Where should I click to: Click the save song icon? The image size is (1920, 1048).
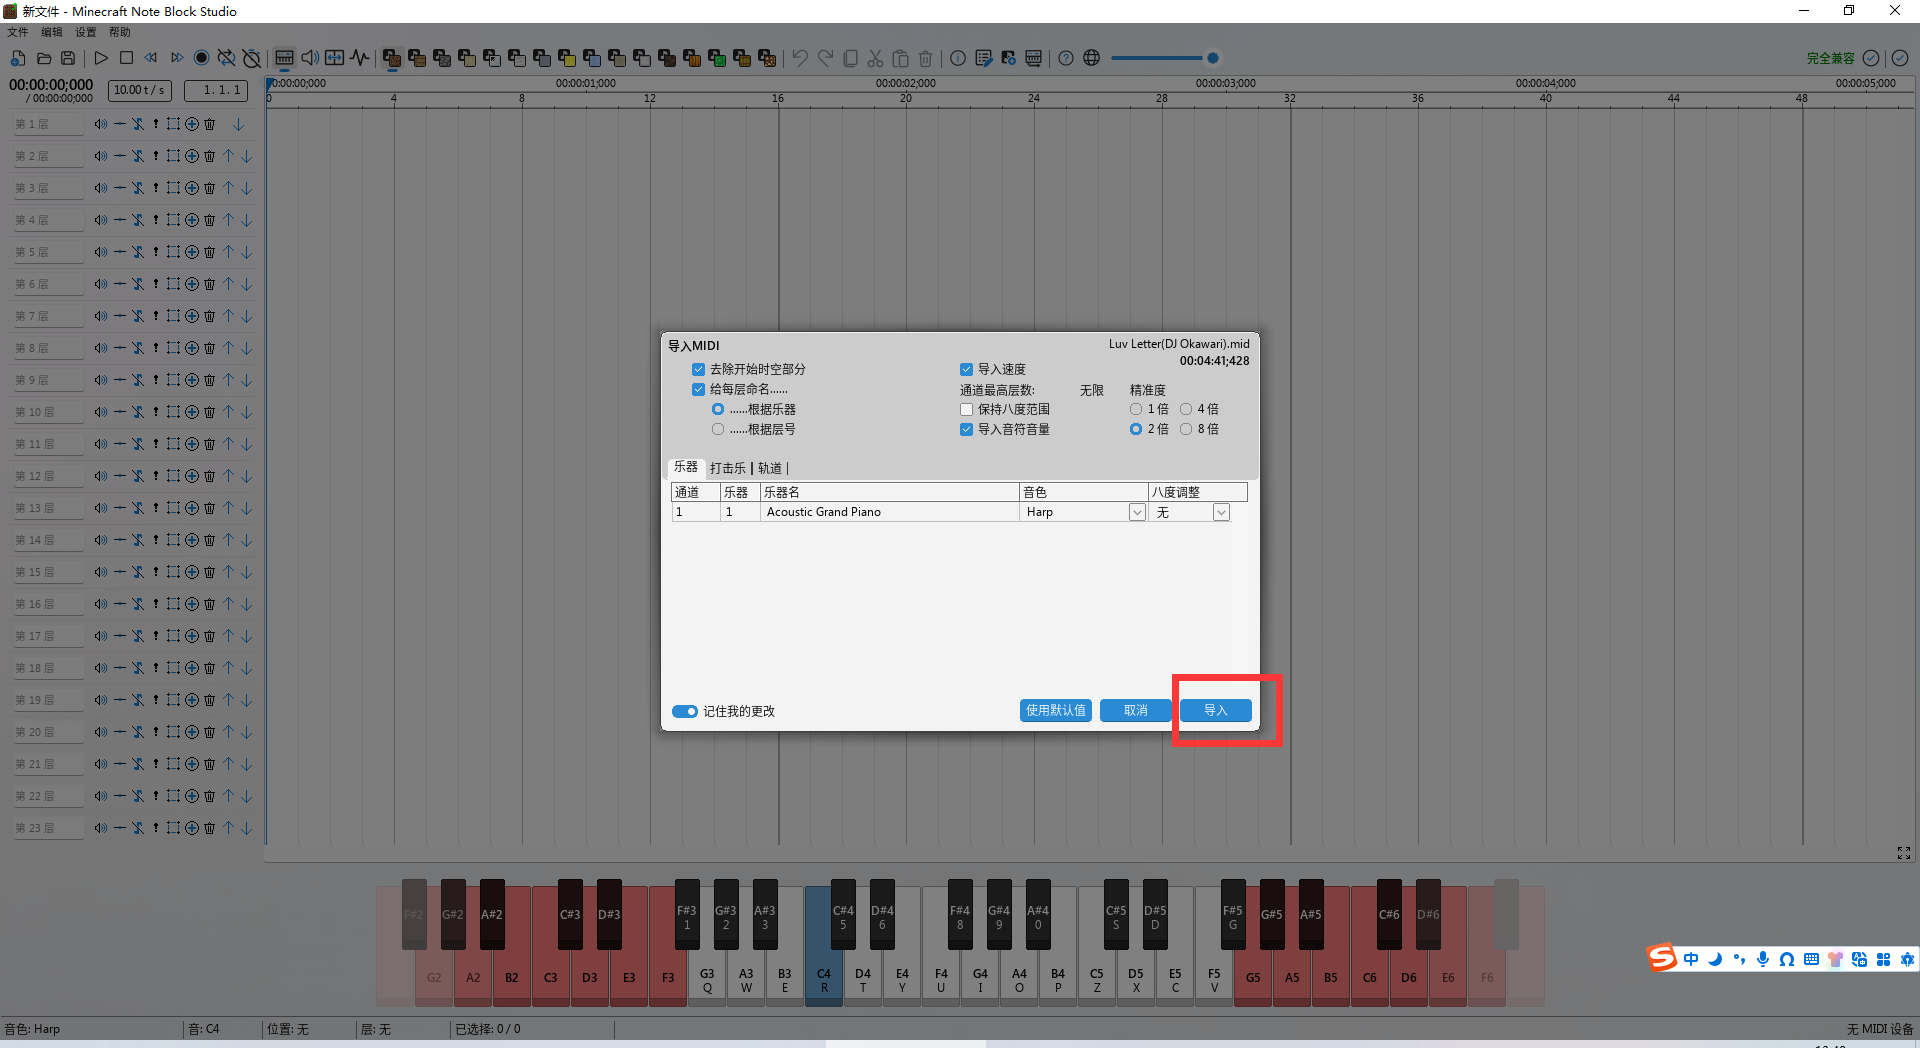tap(68, 58)
